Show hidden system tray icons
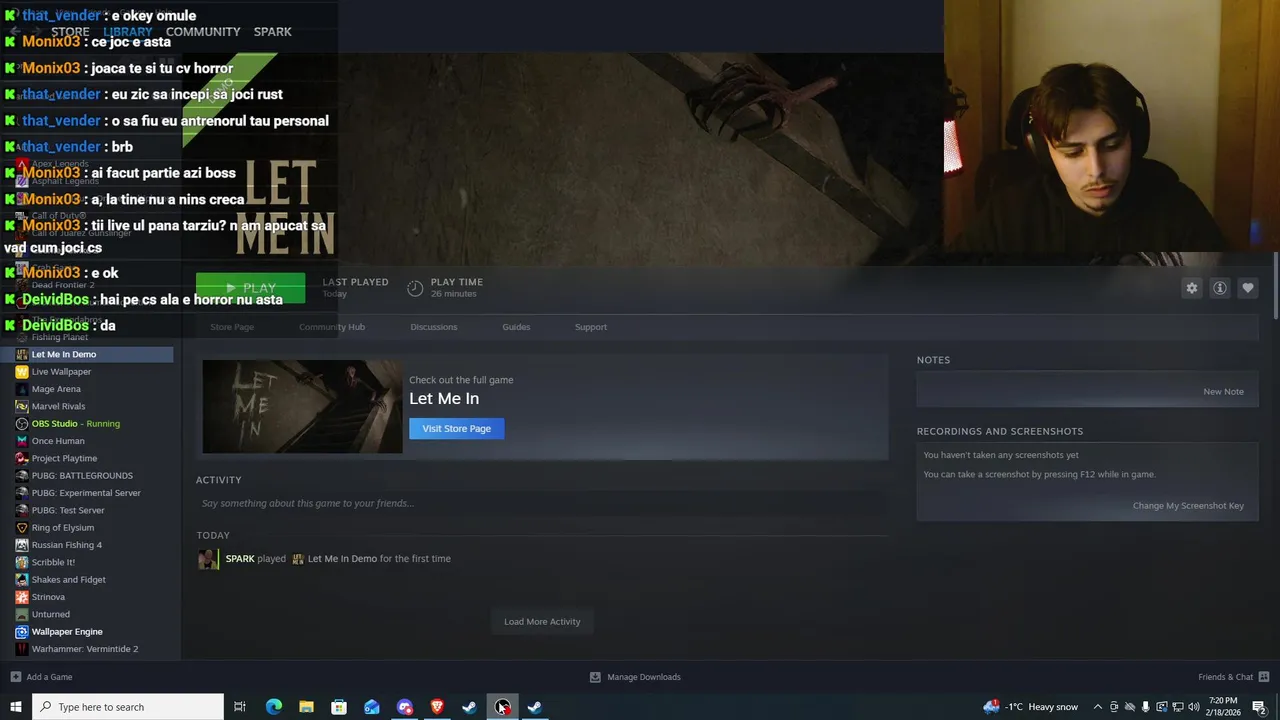The width and height of the screenshot is (1280, 720). click(1097, 707)
